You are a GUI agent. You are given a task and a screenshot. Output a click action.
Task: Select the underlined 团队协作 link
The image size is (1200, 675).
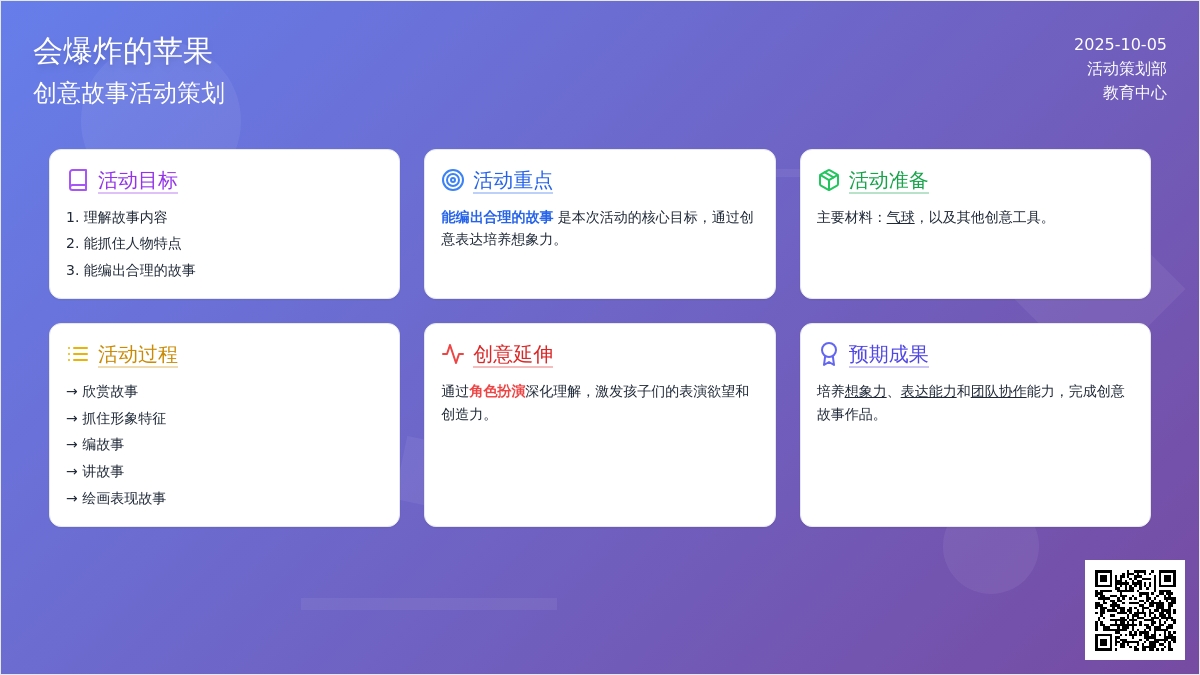point(998,391)
